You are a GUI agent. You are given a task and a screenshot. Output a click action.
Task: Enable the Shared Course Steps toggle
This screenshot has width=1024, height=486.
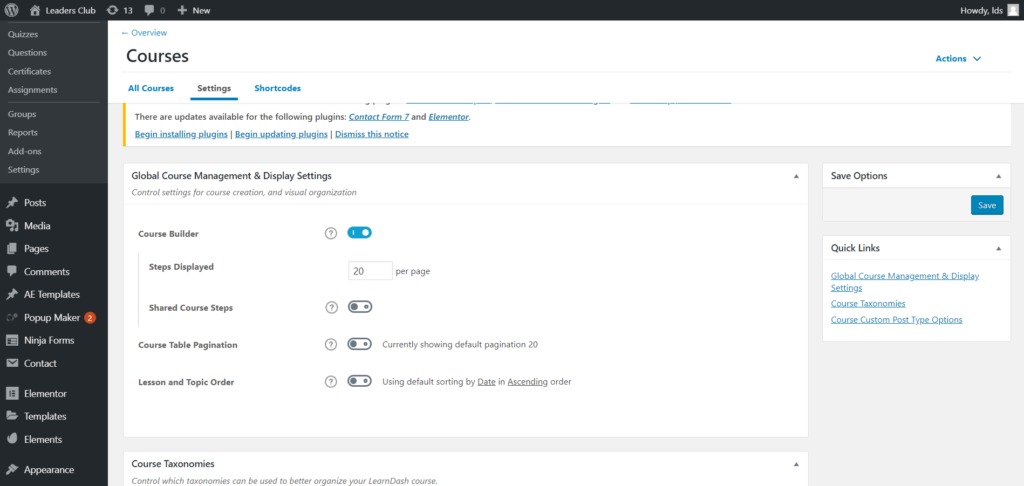click(x=359, y=307)
